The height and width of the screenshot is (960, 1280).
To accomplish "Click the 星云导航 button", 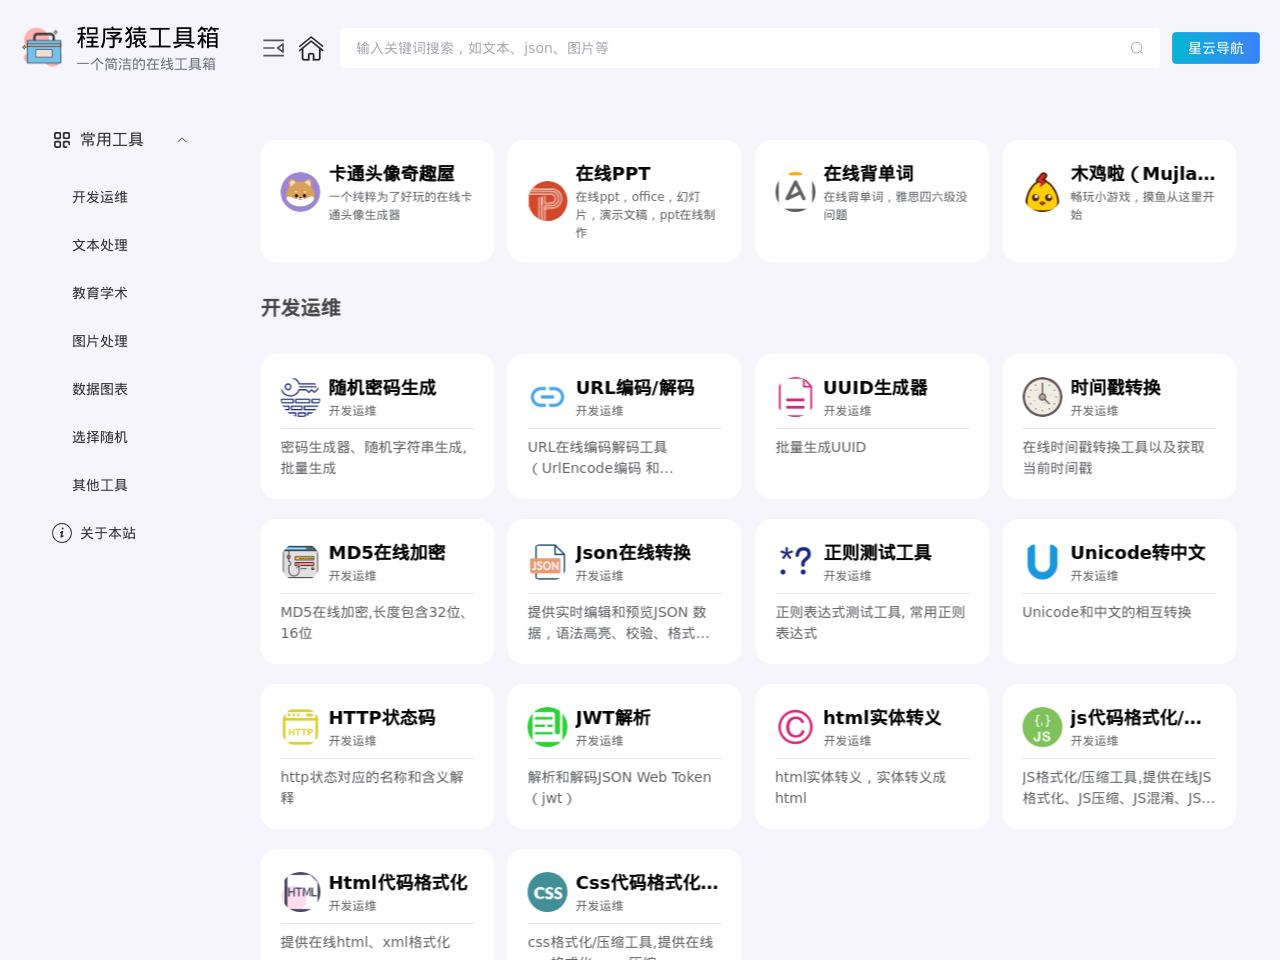I will 1215,47.
